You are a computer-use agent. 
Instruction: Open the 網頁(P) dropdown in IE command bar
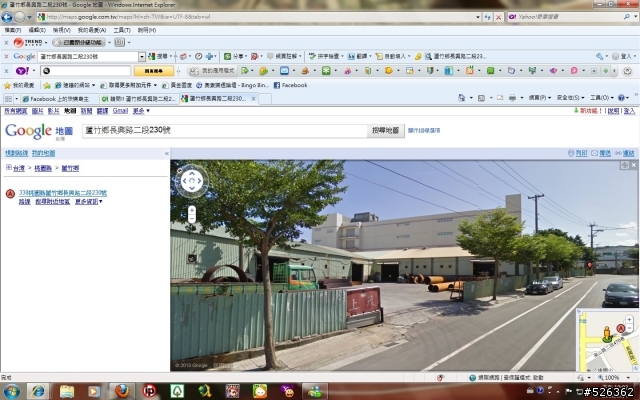(x=540, y=98)
